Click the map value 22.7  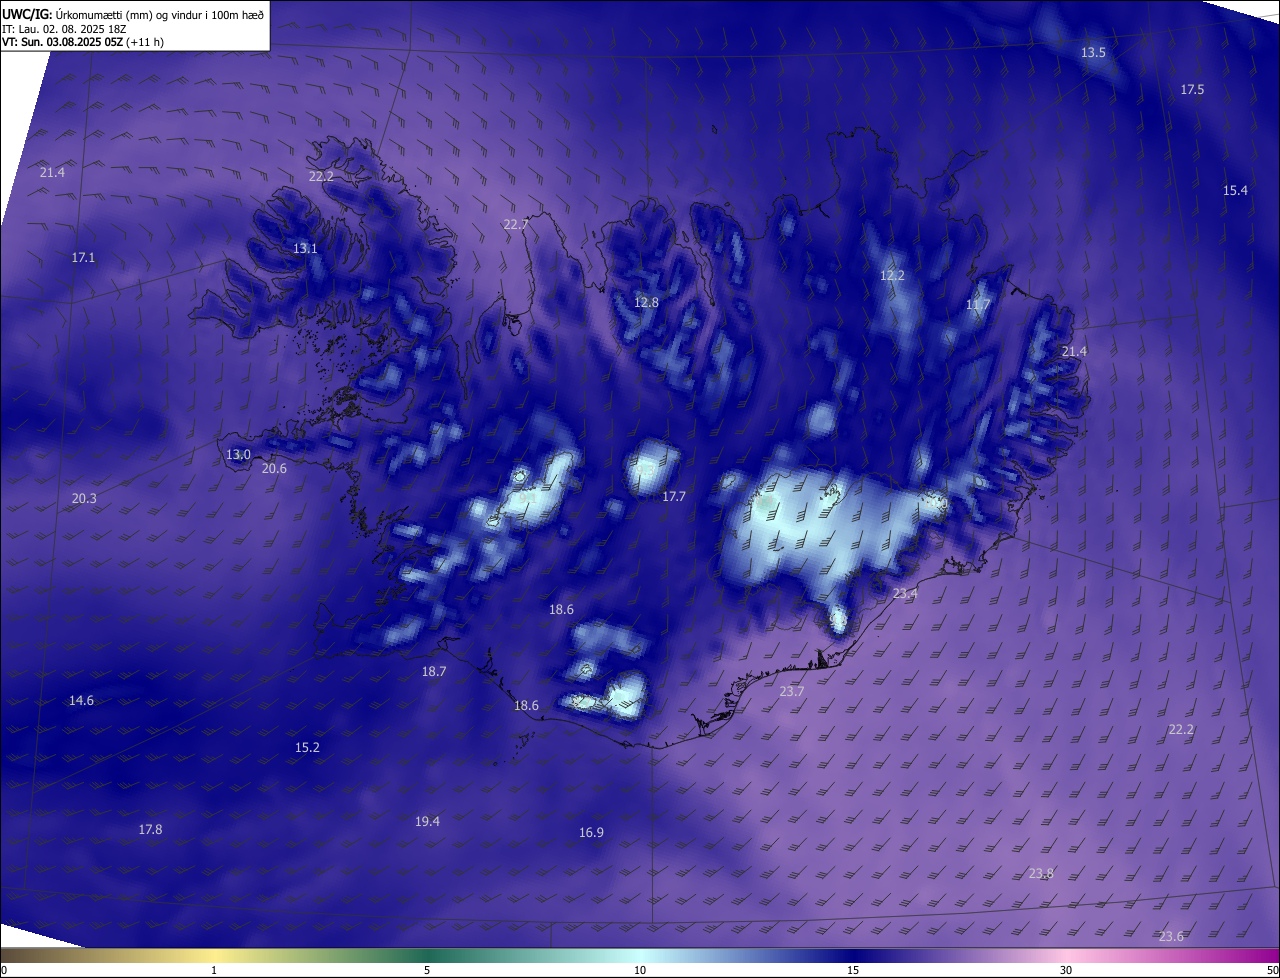tap(515, 224)
